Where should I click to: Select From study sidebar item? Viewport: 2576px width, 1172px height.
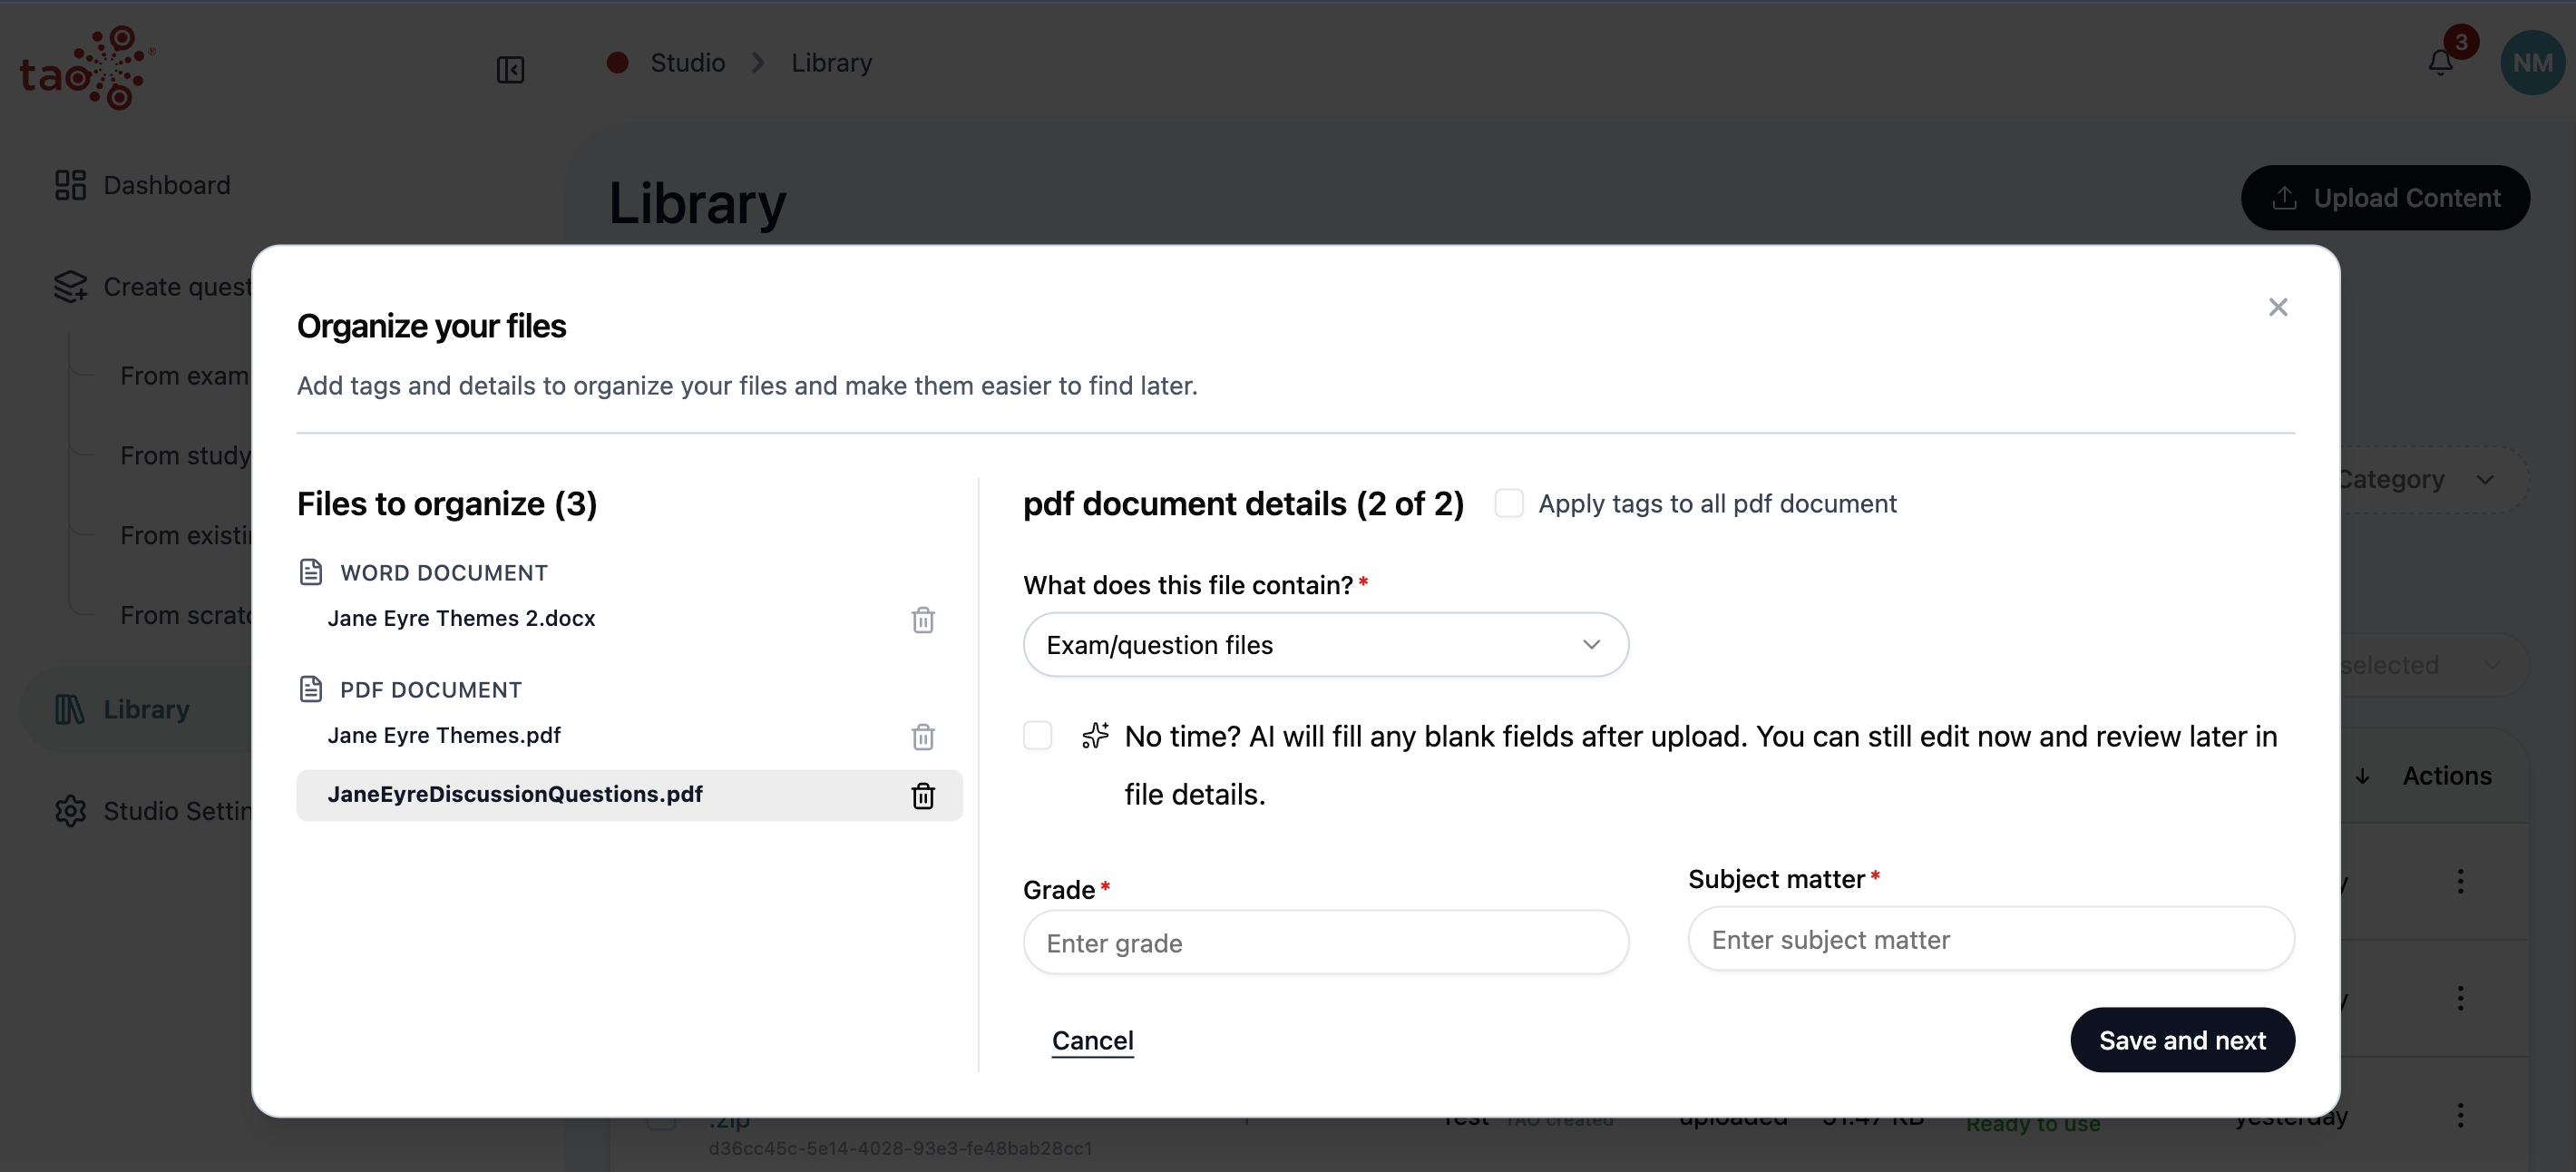[185, 455]
